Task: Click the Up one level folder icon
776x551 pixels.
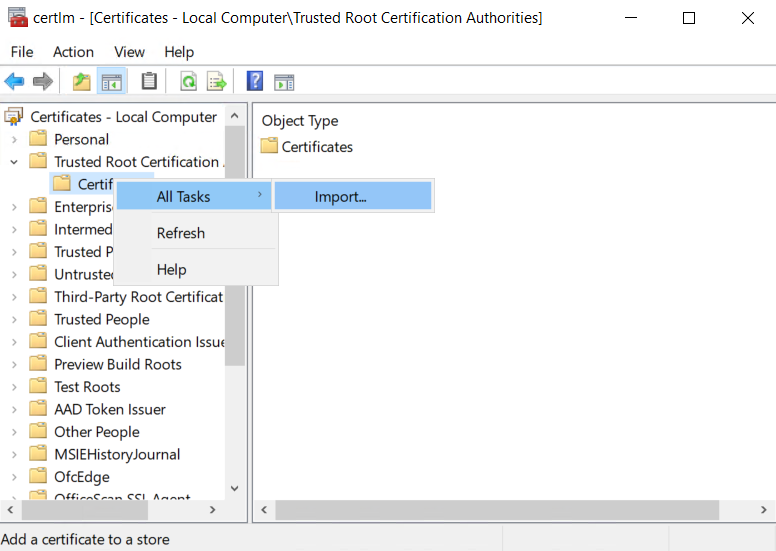Action: pos(82,81)
